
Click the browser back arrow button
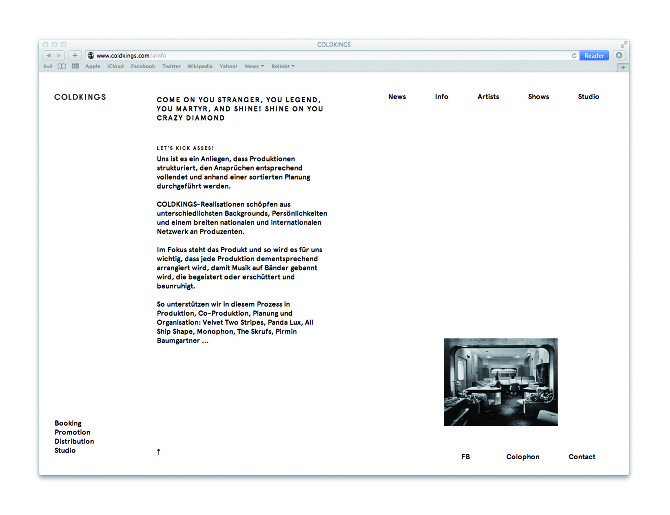(48, 56)
